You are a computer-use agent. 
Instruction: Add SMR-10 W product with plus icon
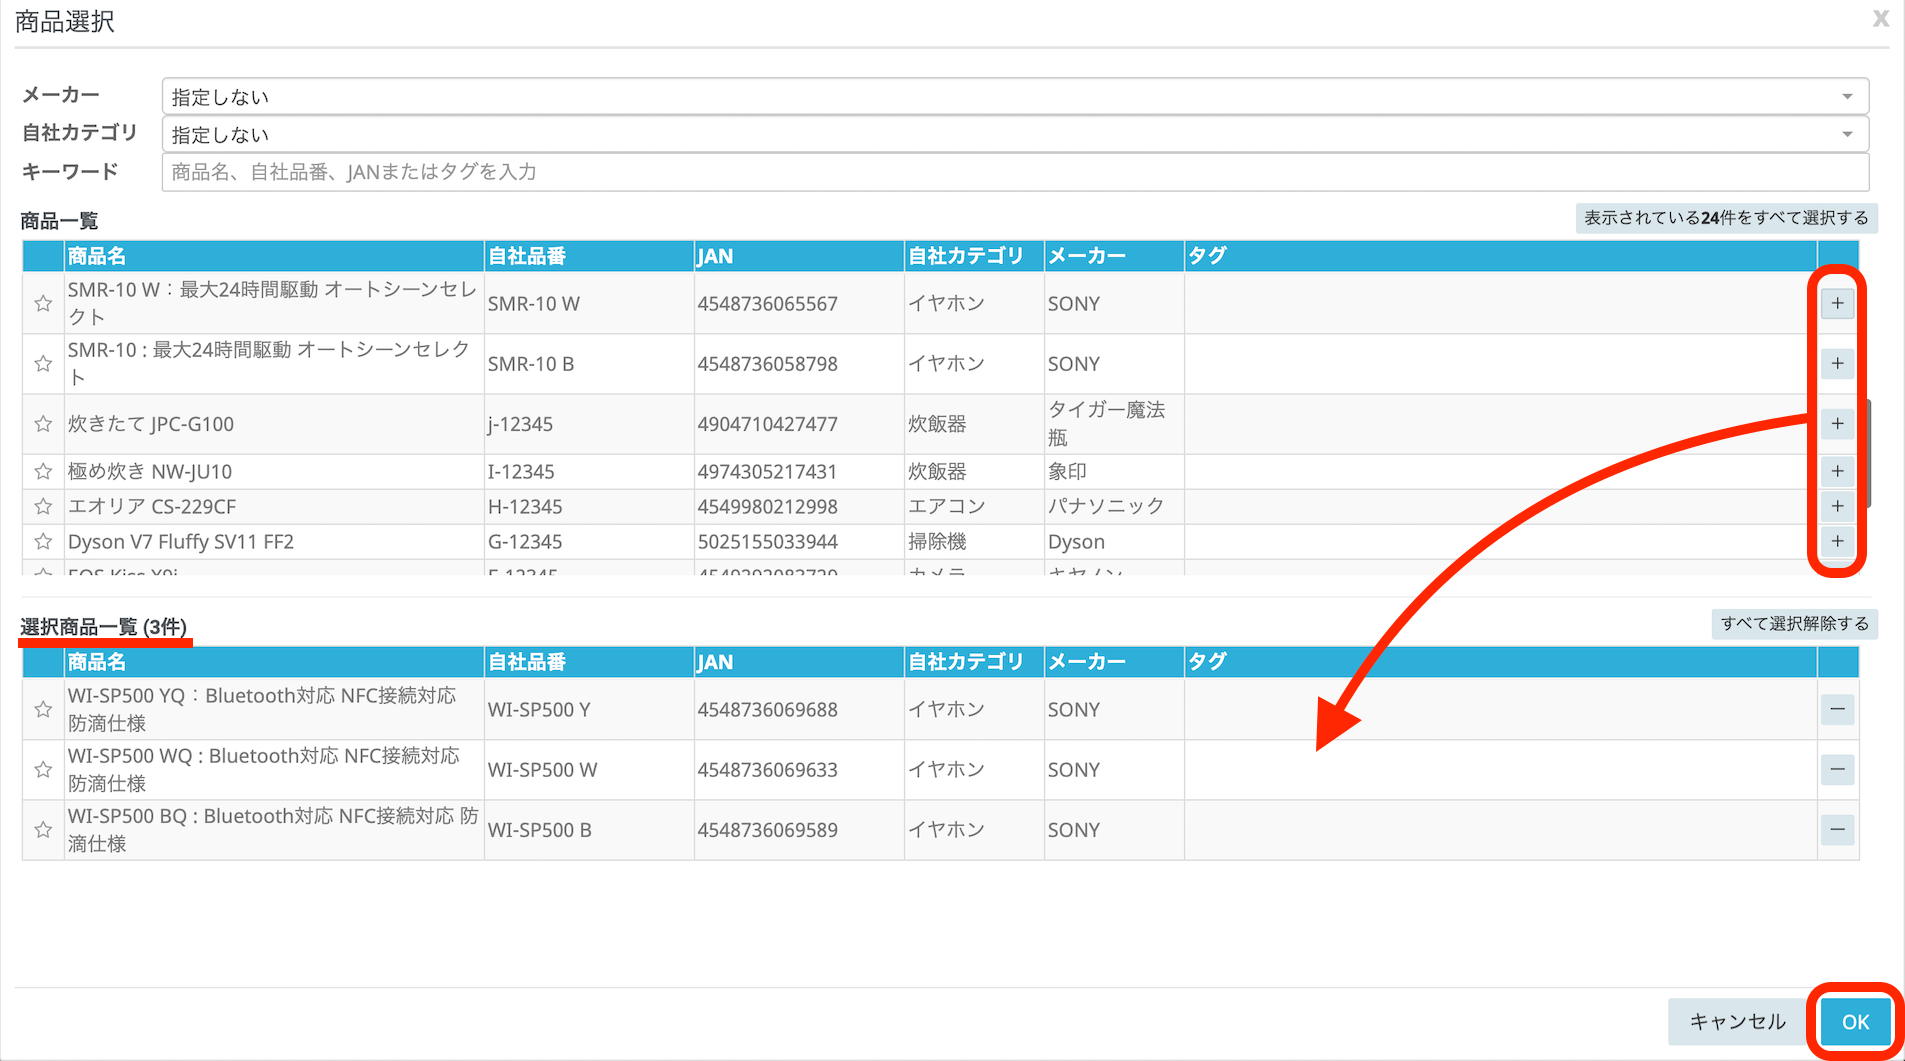(x=1837, y=303)
